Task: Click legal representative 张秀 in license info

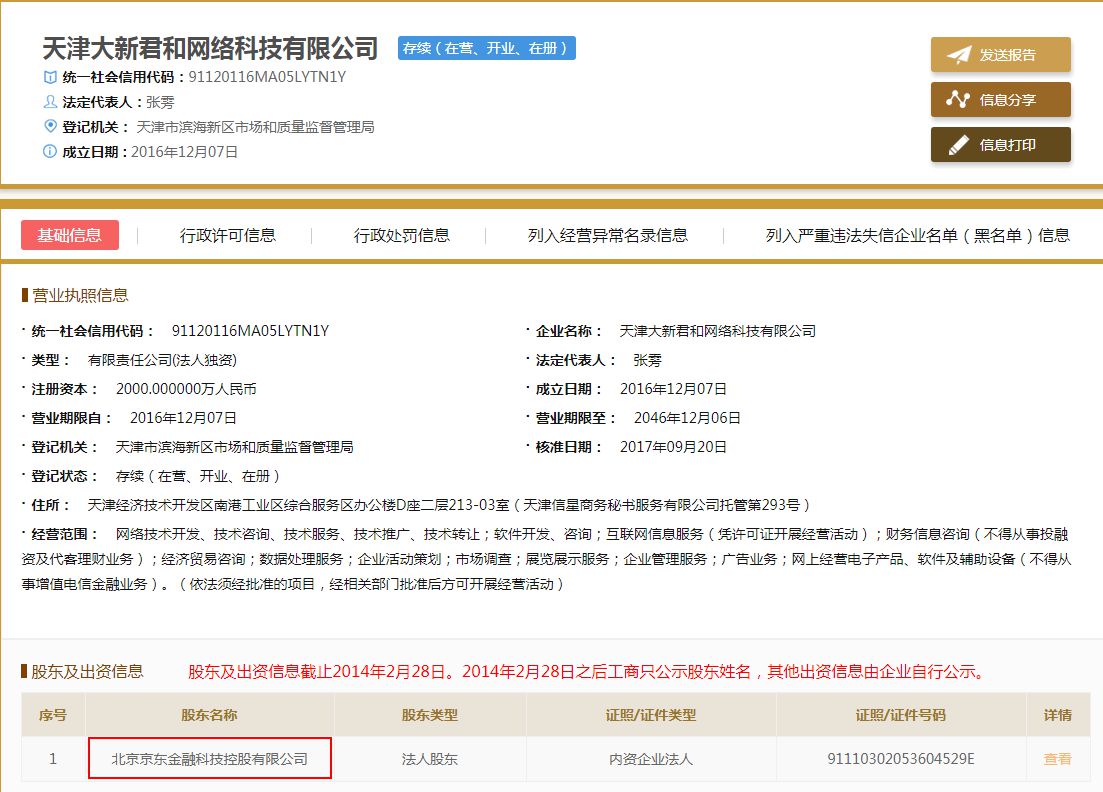Action: coord(647,360)
